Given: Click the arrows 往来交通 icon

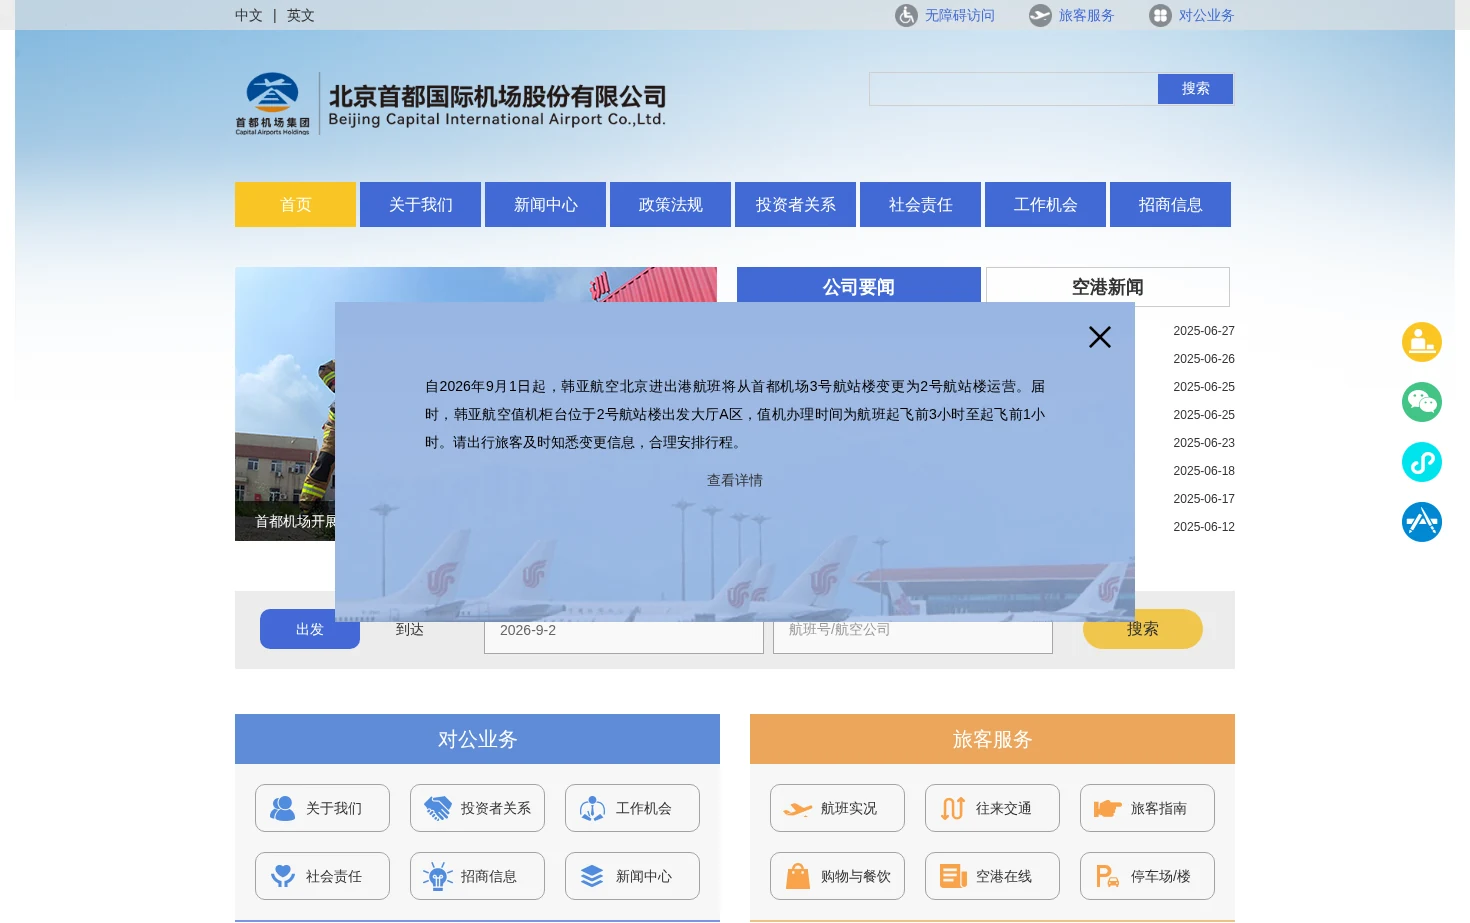Looking at the screenshot, I should pyautogui.click(x=953, y=808).
